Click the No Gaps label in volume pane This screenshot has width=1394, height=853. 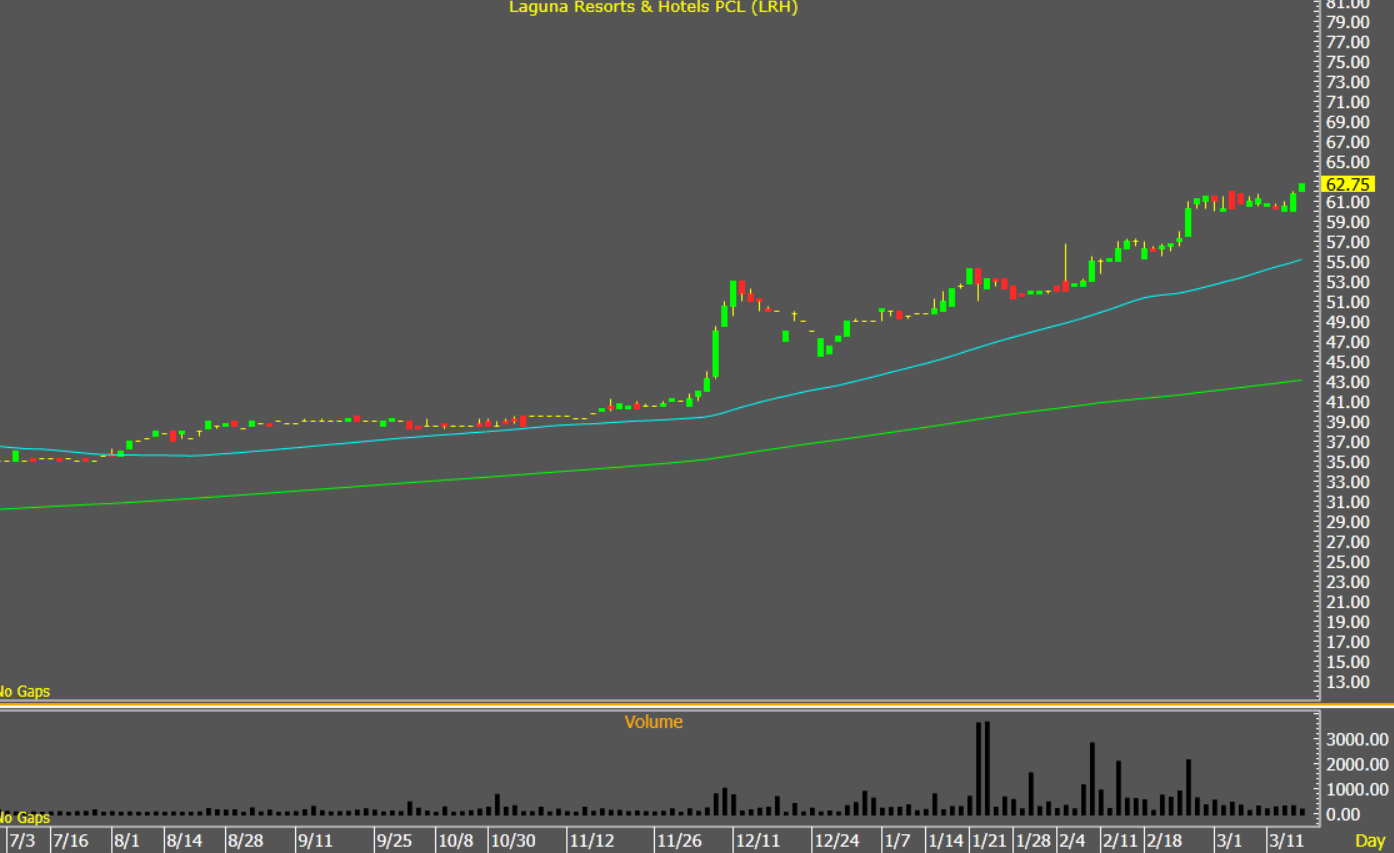24,817
